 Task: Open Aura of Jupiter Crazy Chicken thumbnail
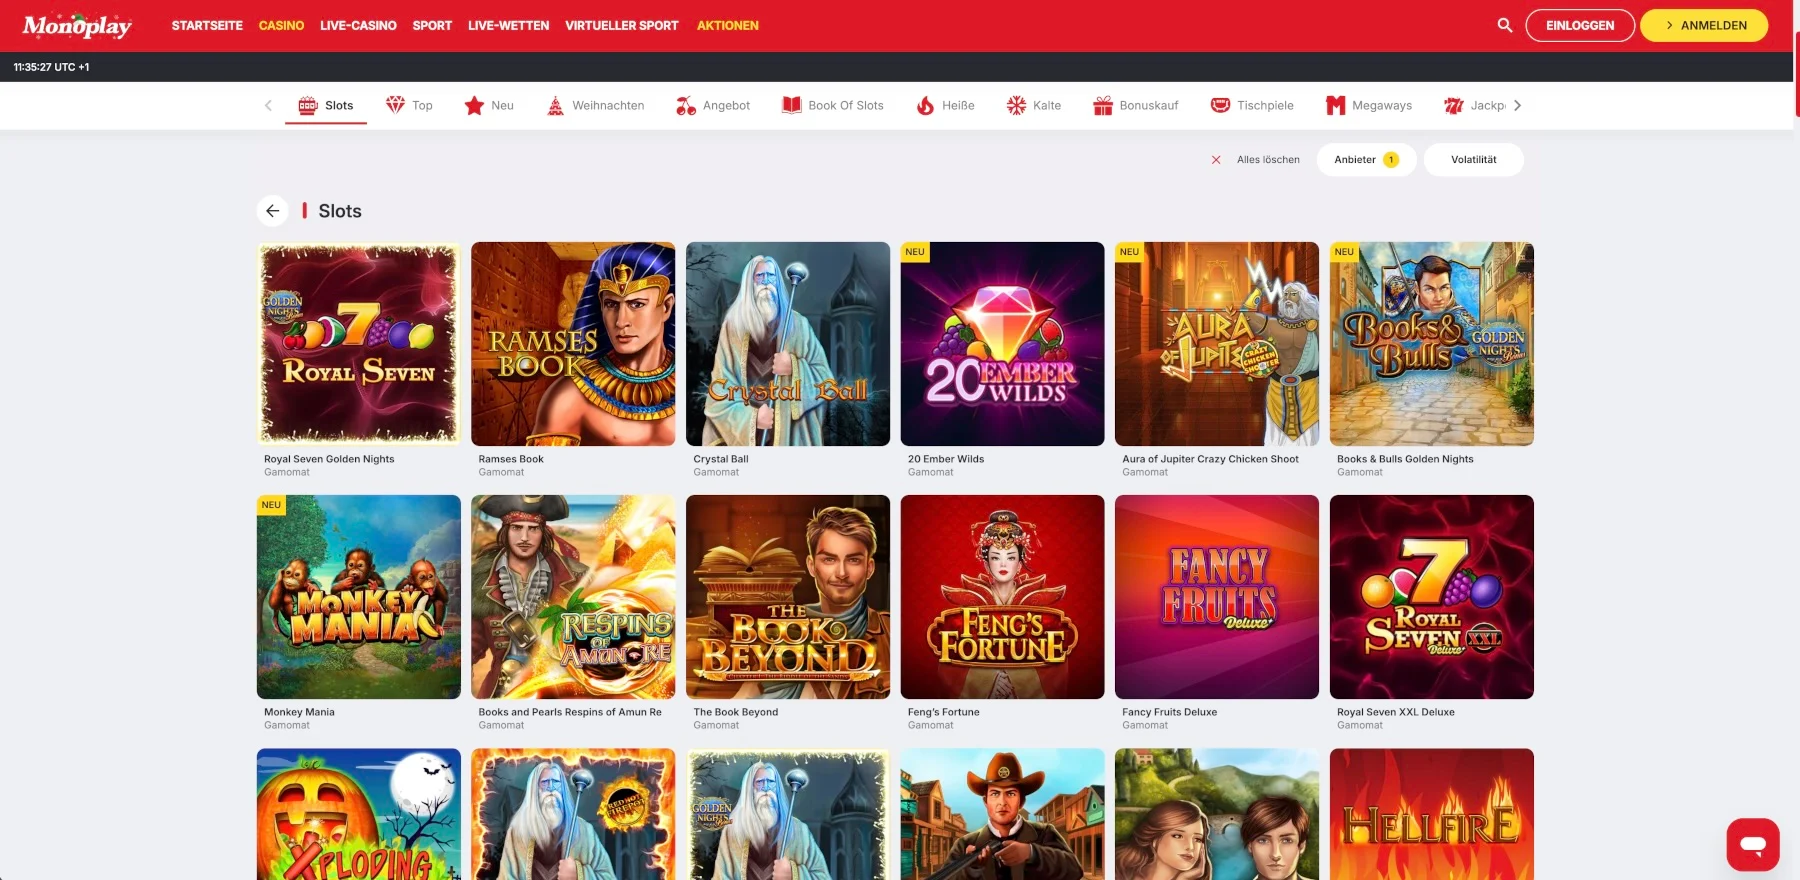tap(1217, 344)
